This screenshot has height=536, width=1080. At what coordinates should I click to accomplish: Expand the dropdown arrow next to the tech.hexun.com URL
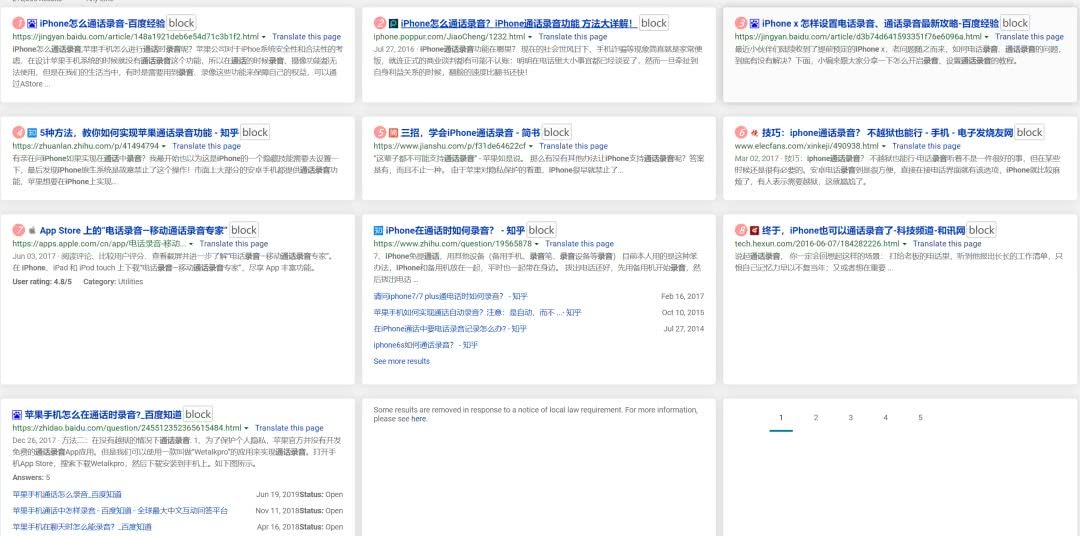pyautogui.click(x=878, y=244)
